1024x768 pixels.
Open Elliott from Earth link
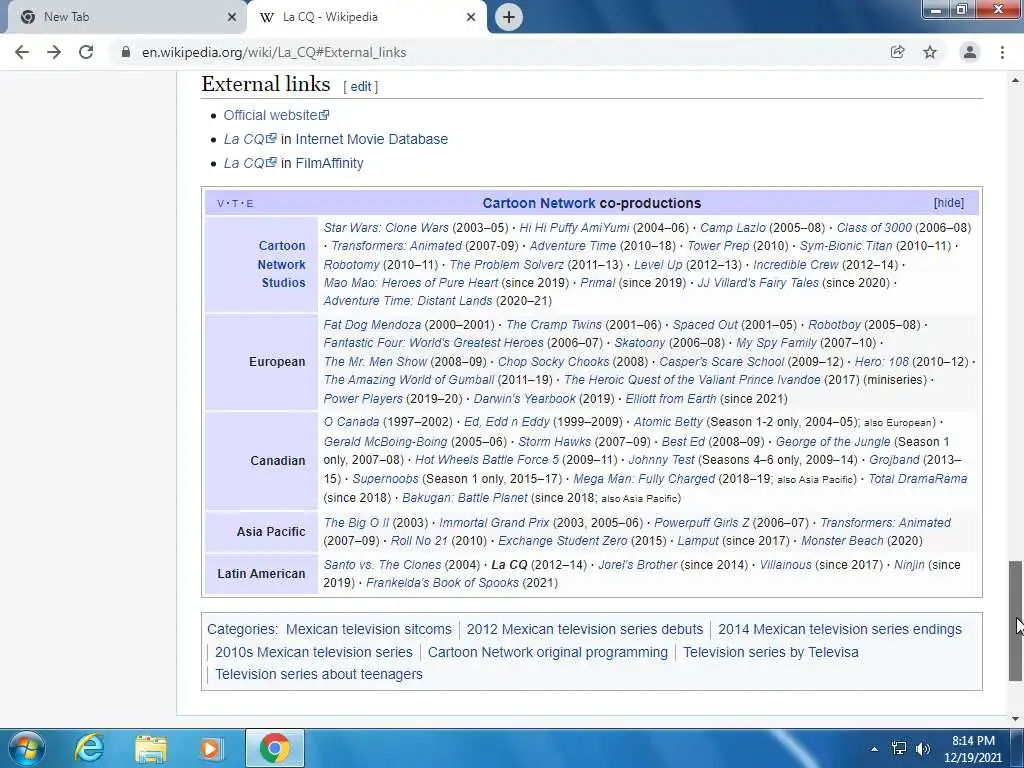tap(671, 399)
